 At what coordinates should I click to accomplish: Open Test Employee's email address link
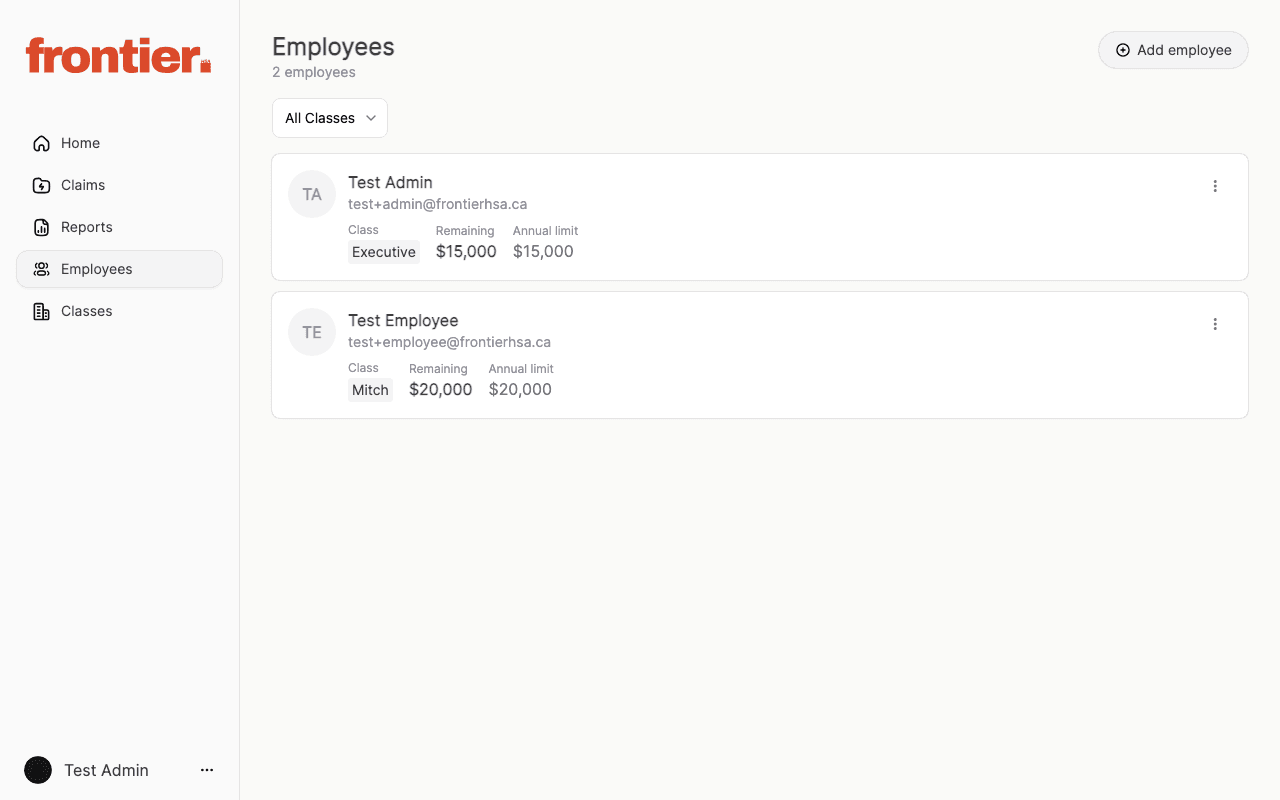(x=449, y=342)
